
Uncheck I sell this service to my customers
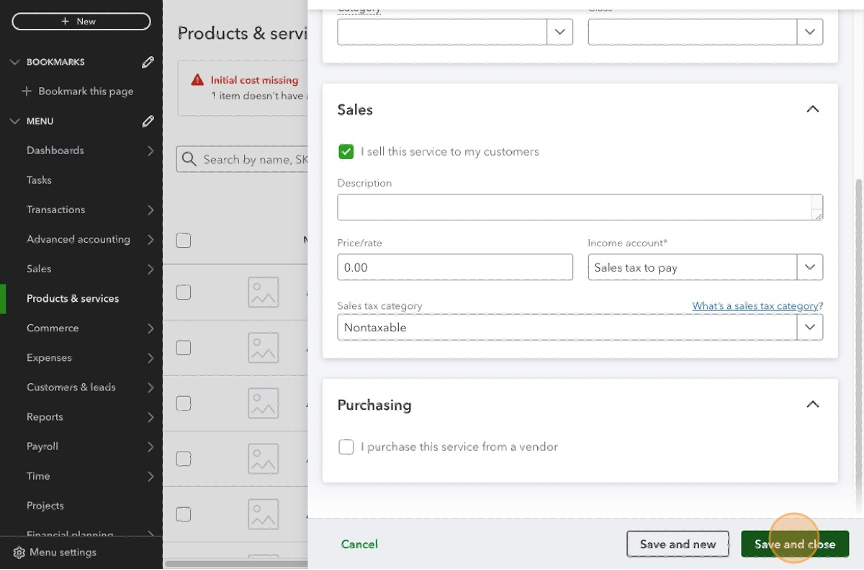[x=346, y=152]
